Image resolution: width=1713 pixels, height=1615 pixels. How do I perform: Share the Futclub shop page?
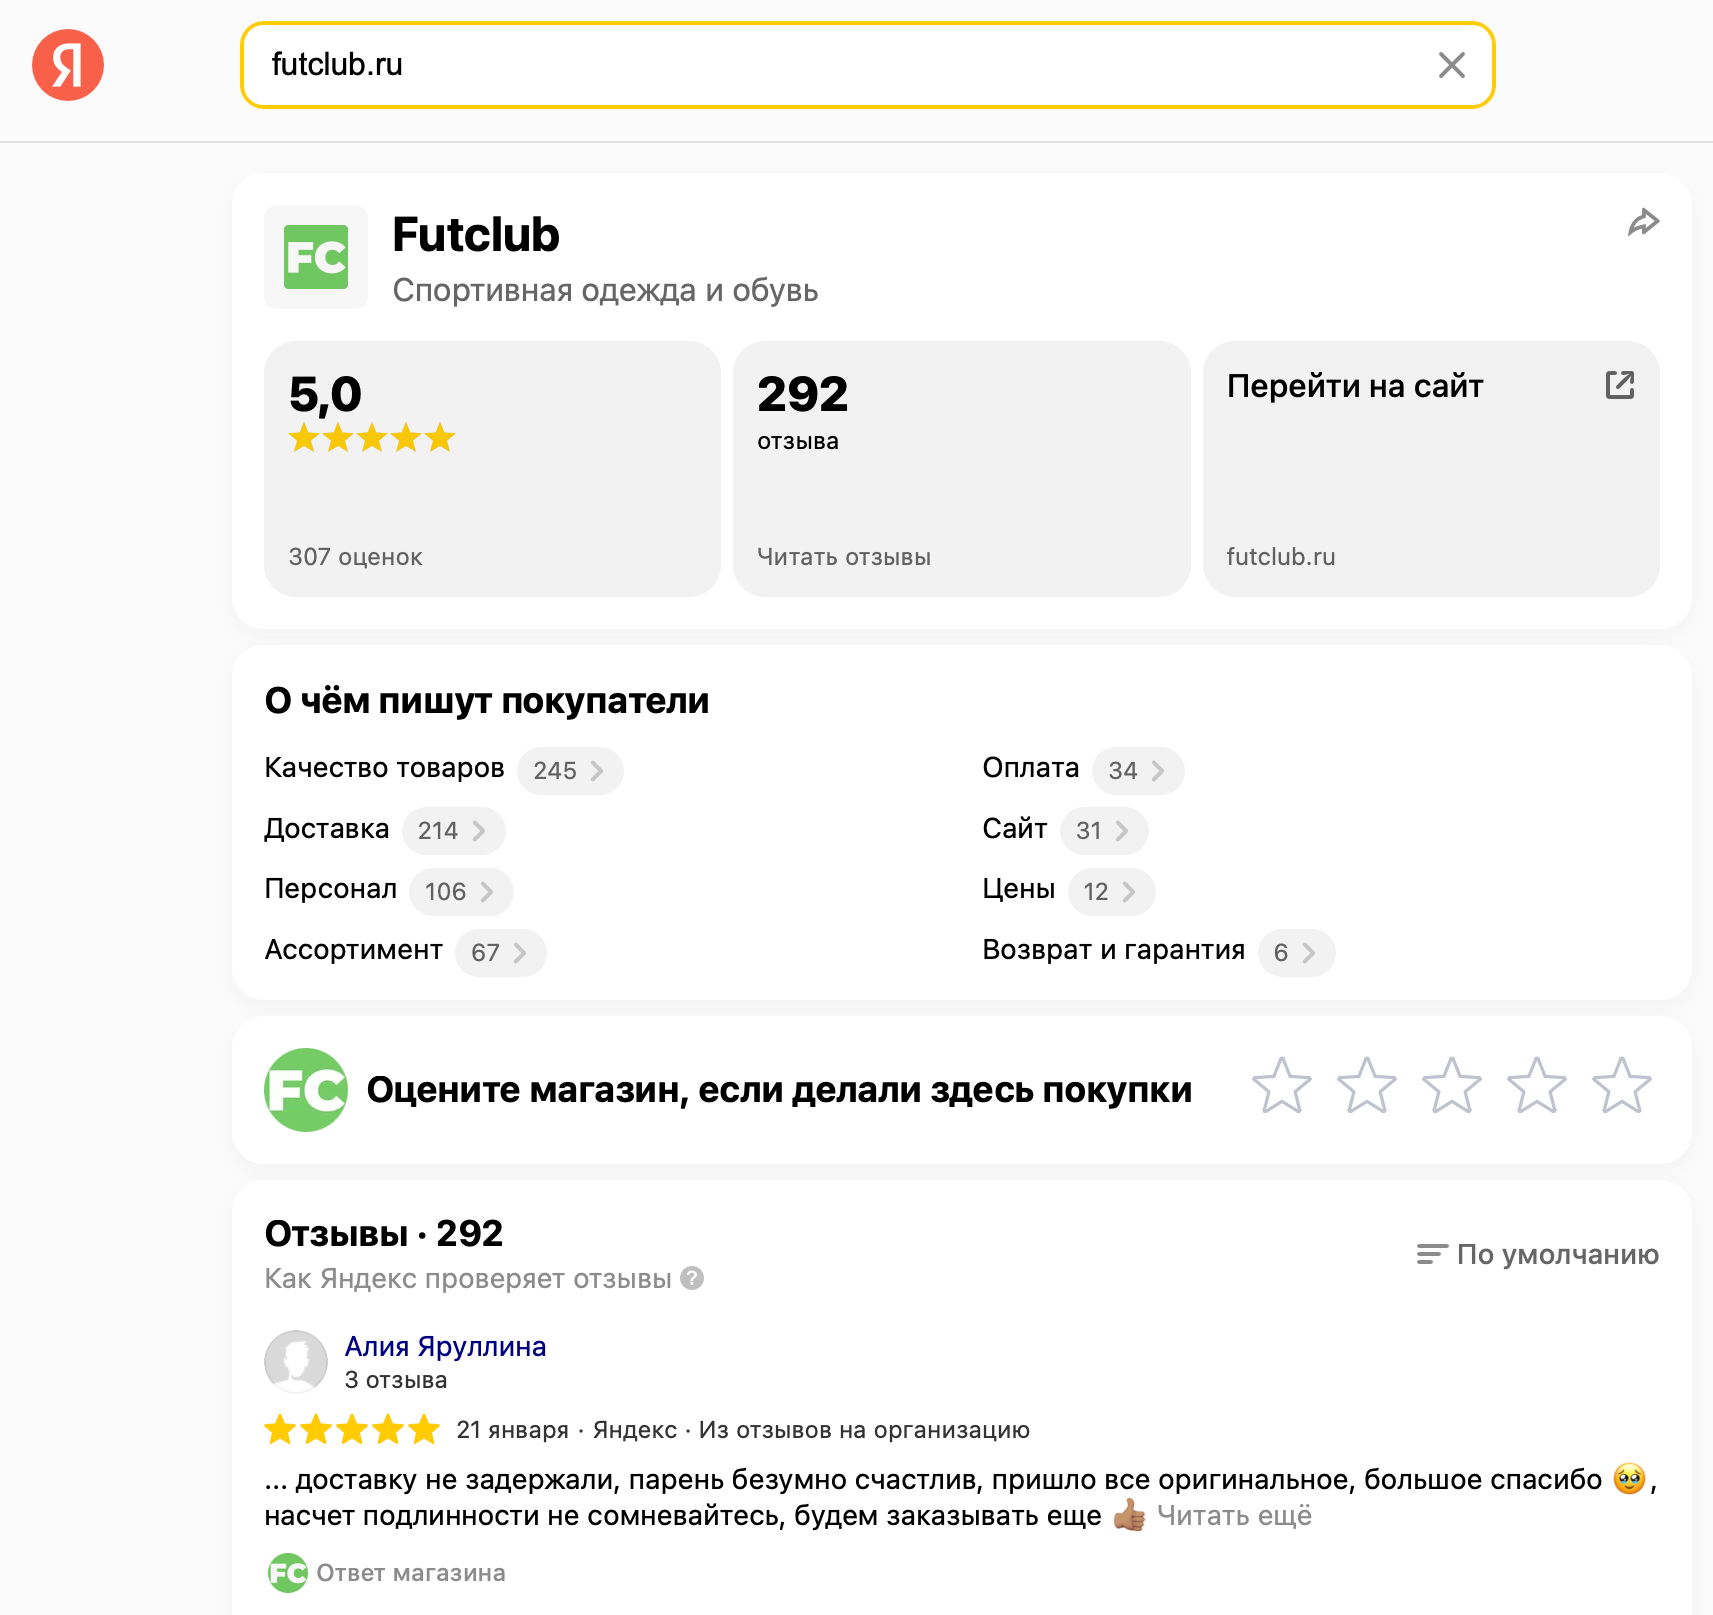click(x=1643, y=222)
